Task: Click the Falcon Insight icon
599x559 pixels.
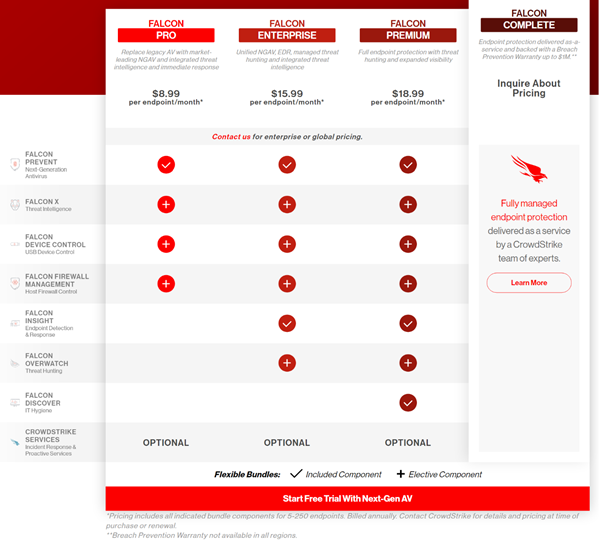Action: pos(15,323)
